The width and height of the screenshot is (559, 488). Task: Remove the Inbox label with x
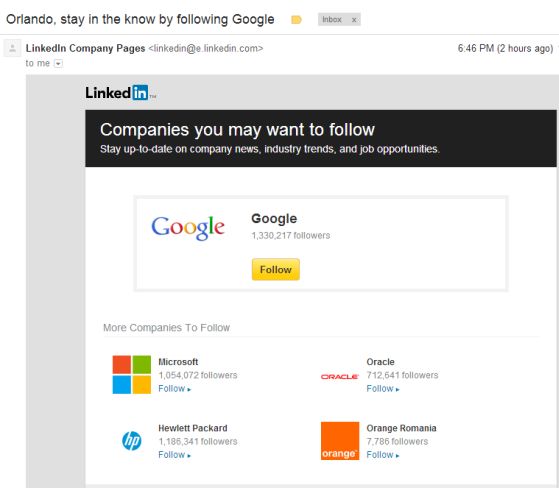(354, 20)
